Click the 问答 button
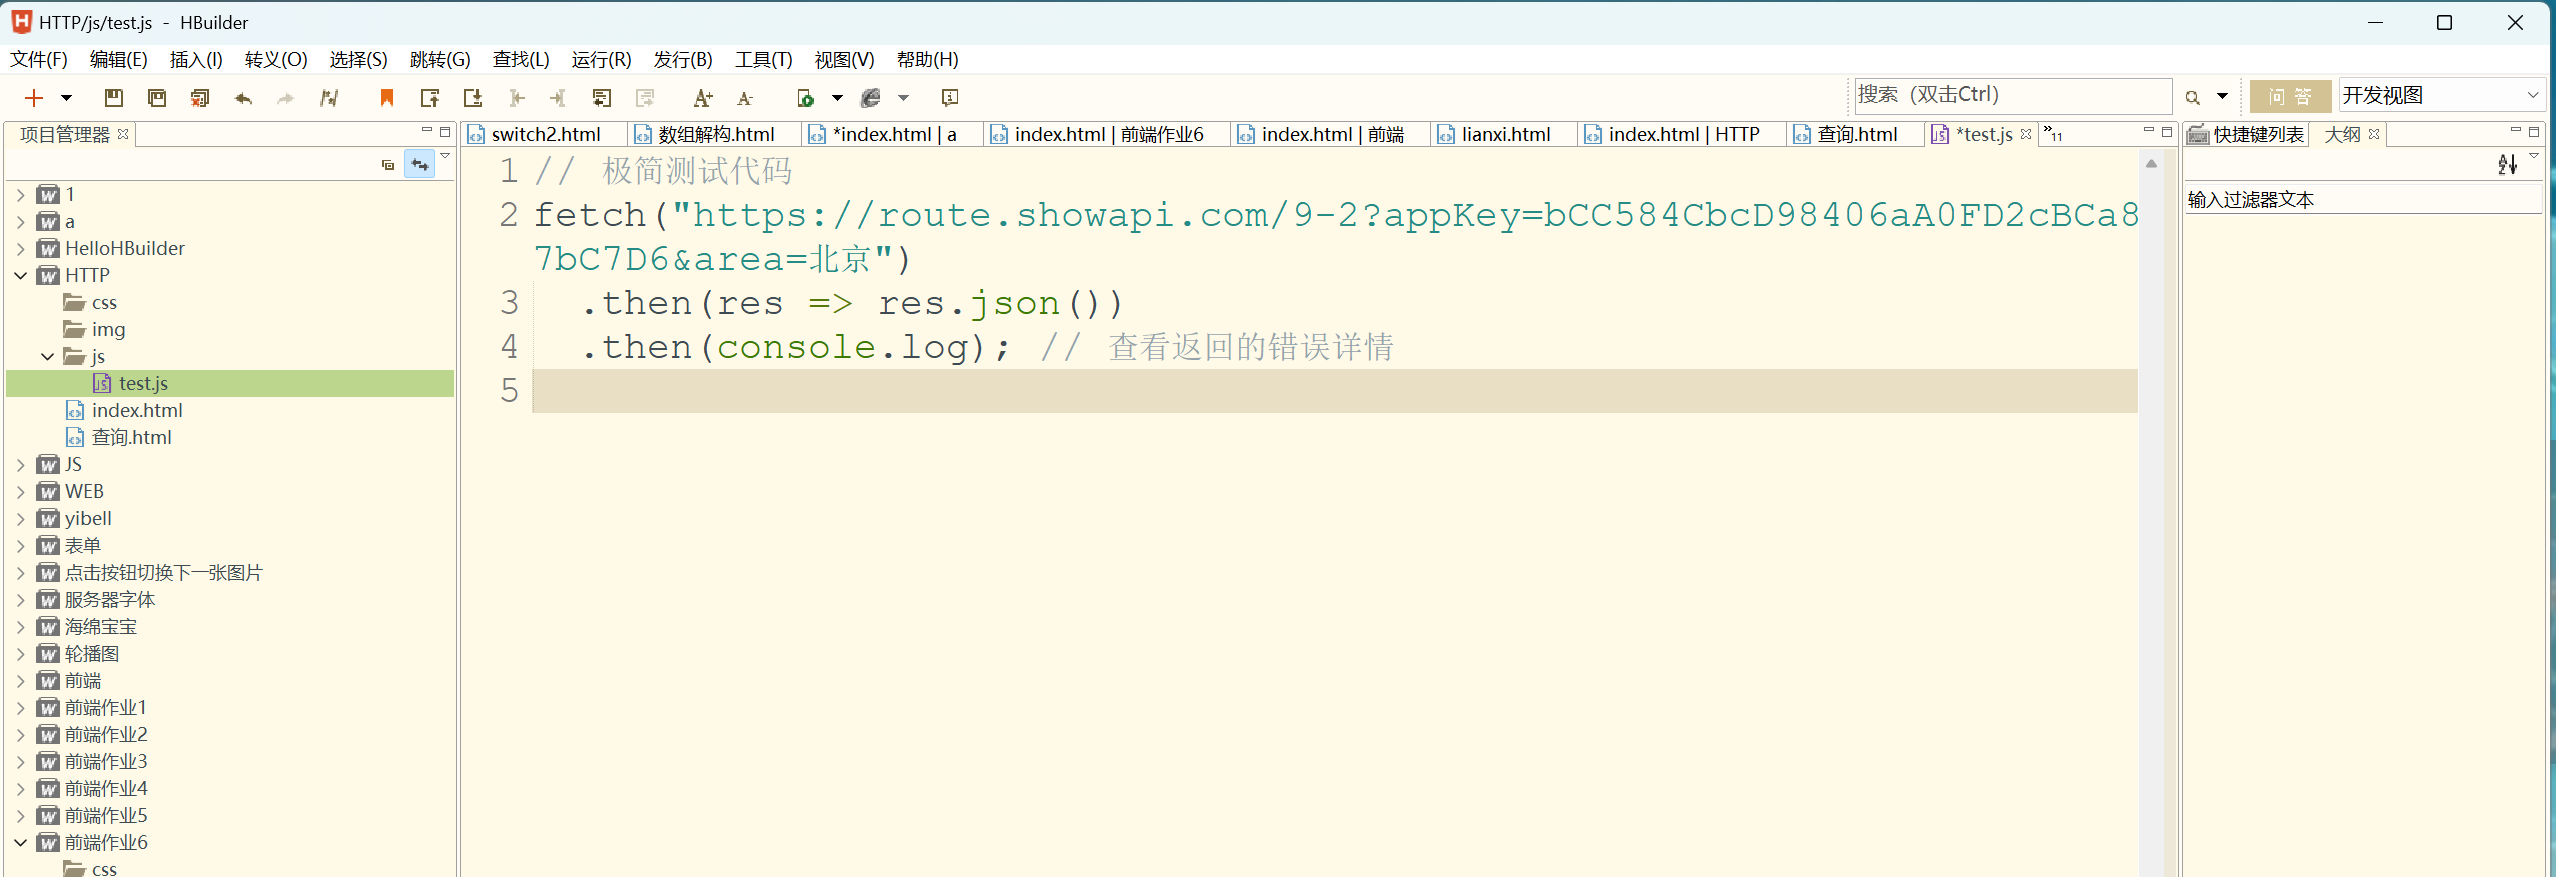 (x=2290, y=96)
